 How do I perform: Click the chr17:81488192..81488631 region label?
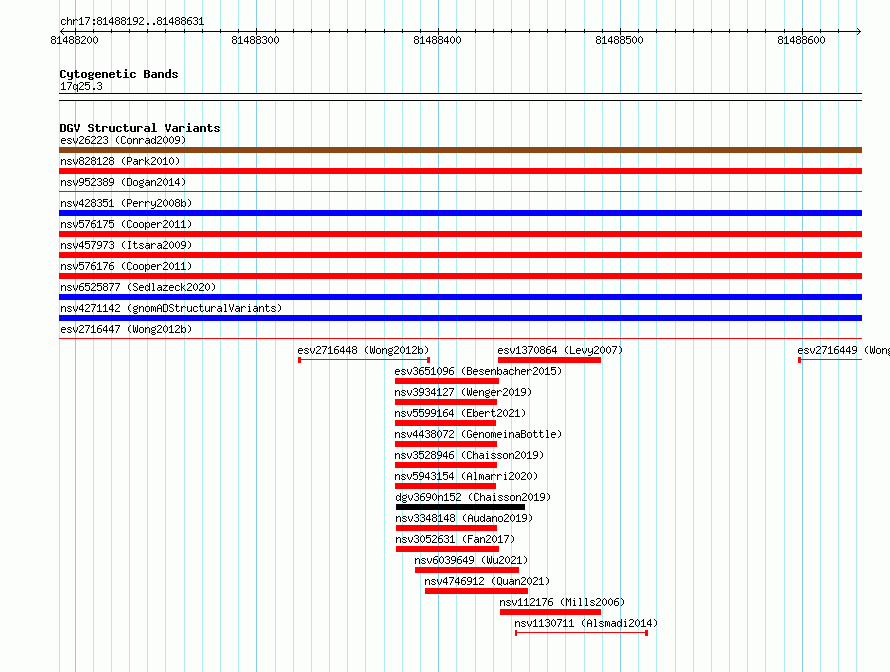pyautogui.click(x=132, y=21)
